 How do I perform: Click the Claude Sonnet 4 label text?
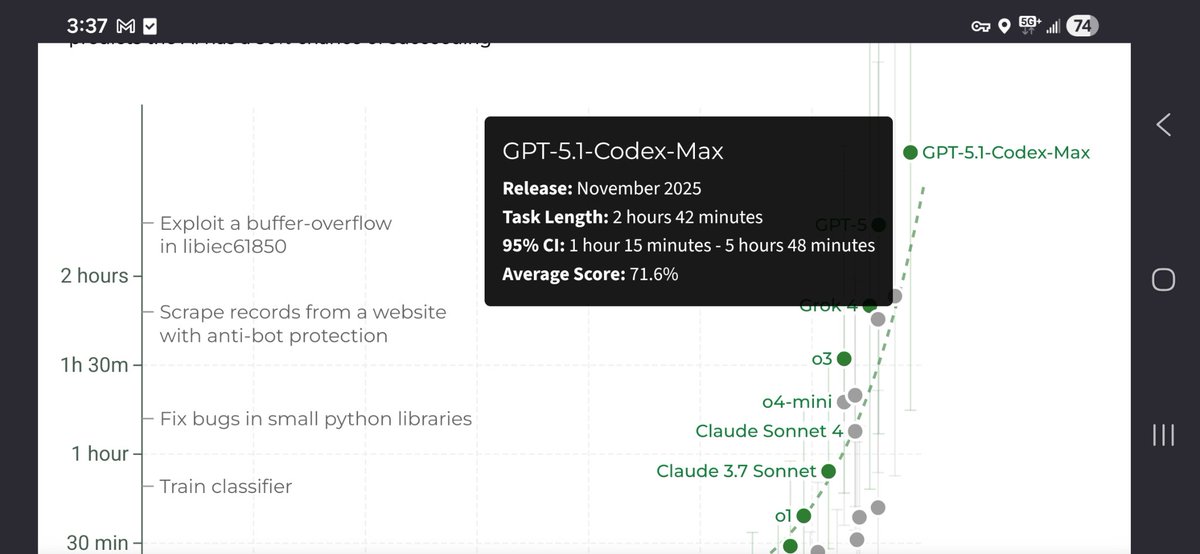(768, 431)
